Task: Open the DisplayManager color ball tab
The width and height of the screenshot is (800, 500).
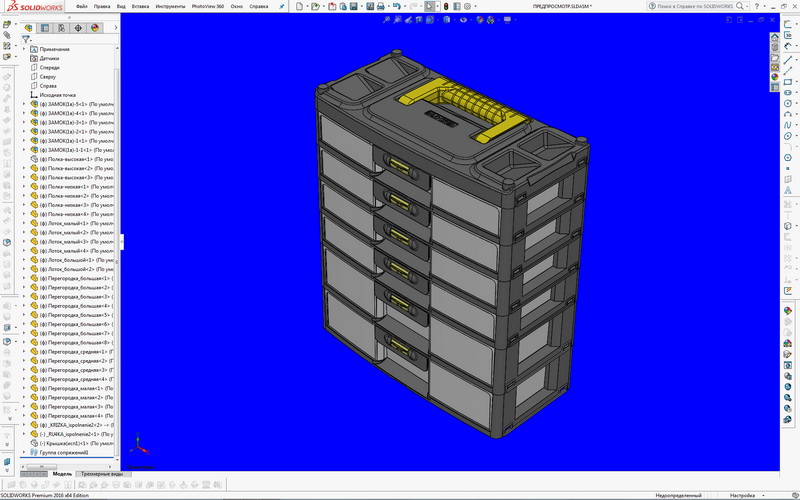Action: click(94, 28)
